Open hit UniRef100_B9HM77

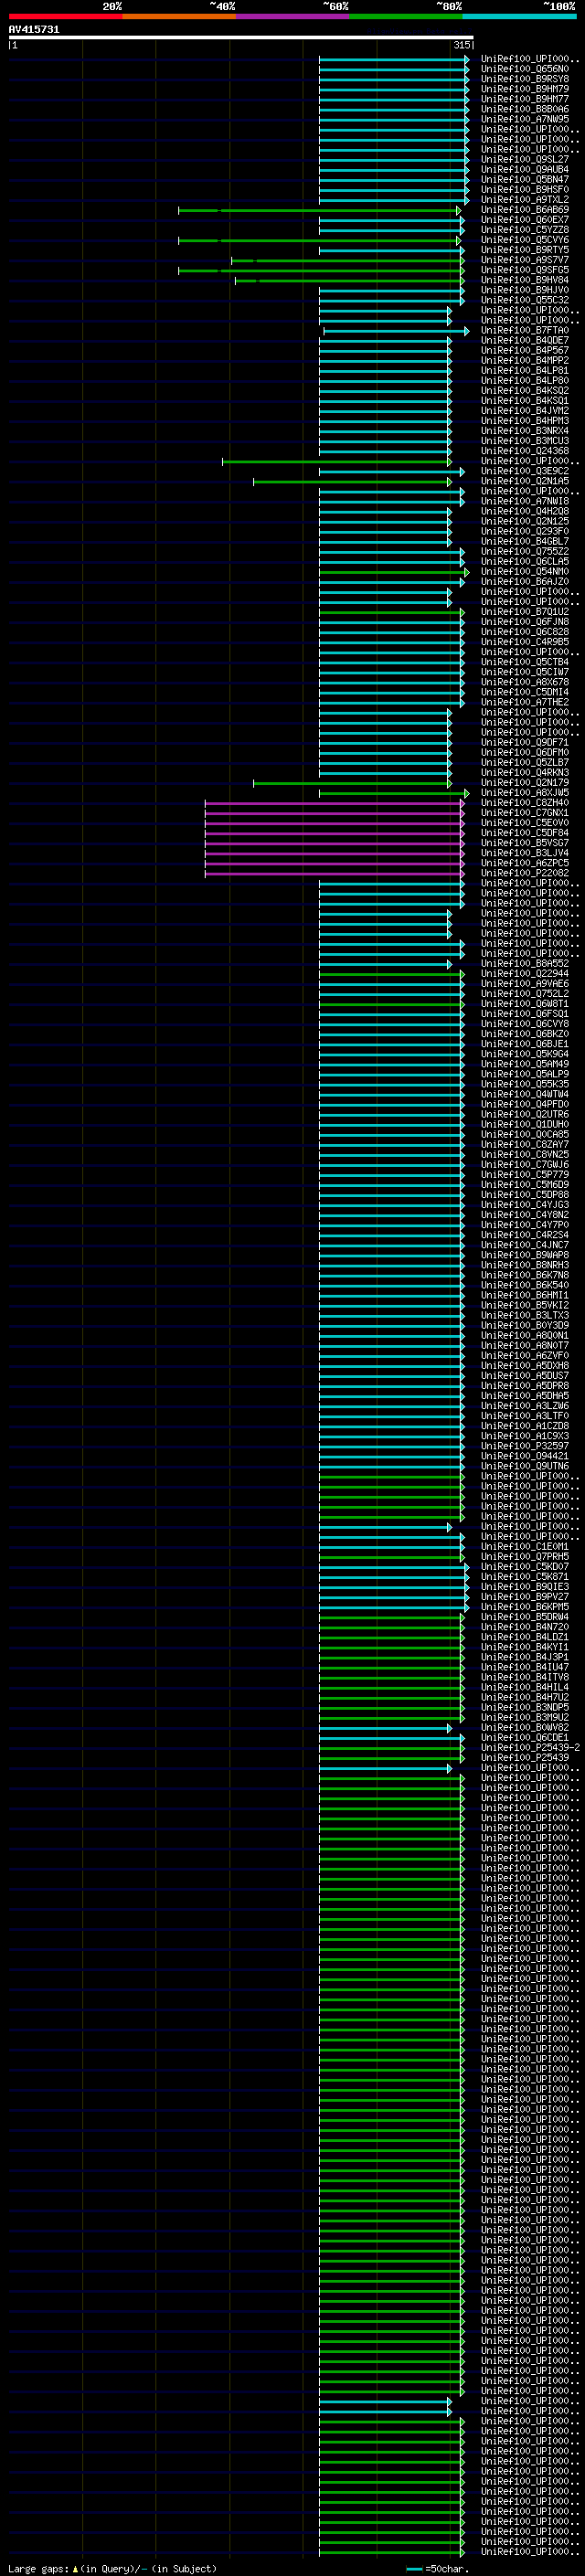[x=525, y=99]
